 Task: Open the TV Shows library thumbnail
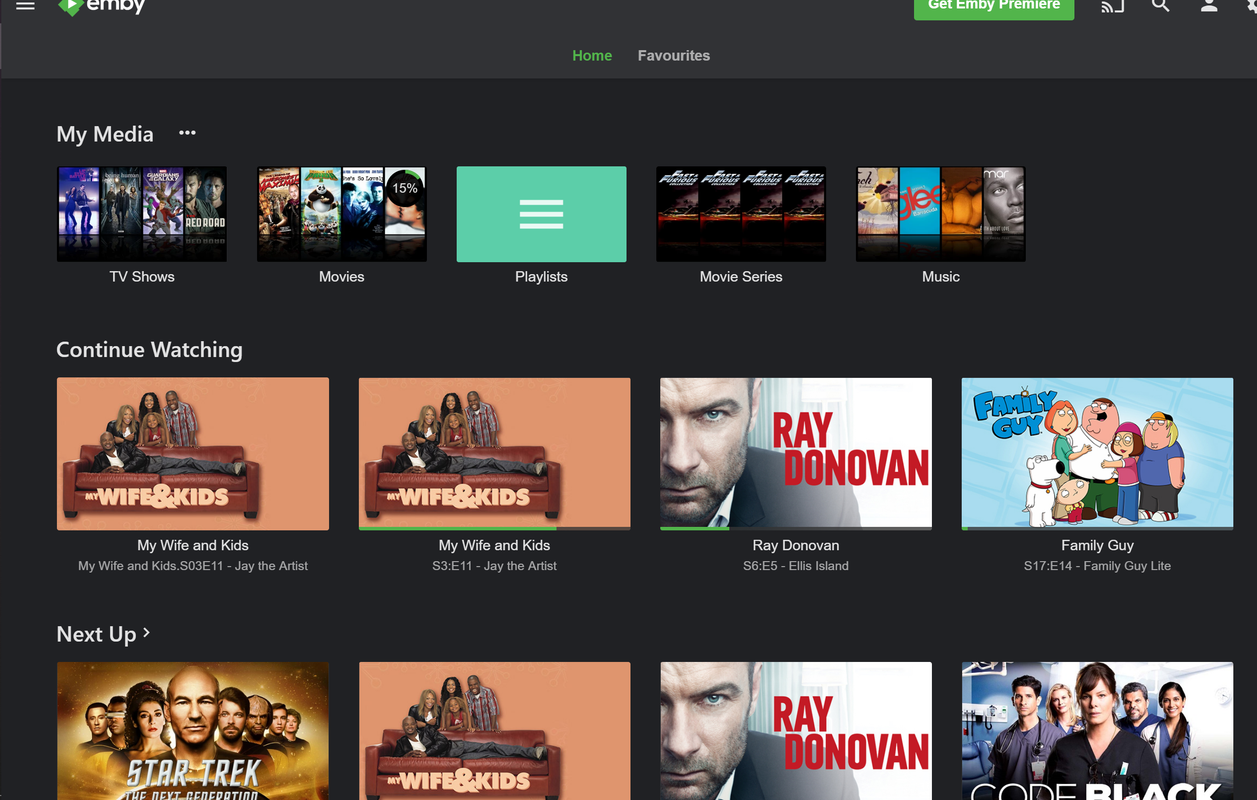[142, 214]
